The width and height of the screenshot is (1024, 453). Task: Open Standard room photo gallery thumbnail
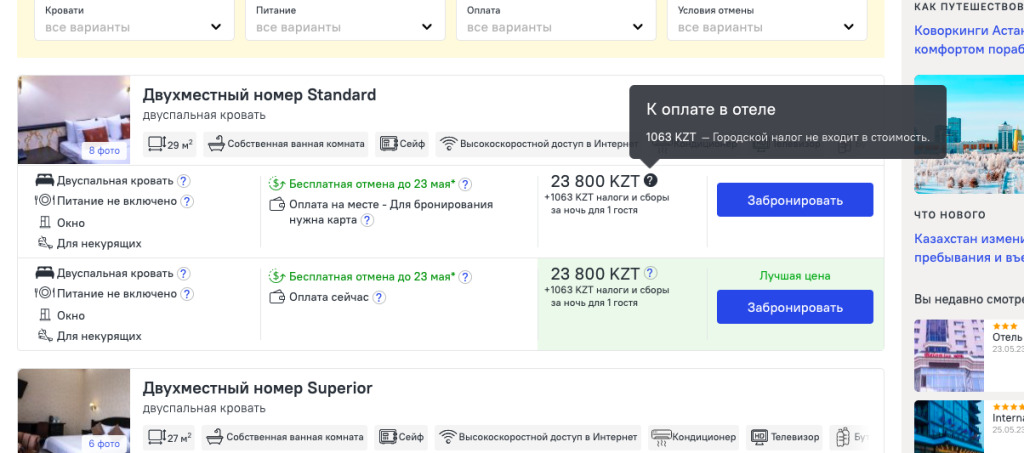[x=74, y=120]
